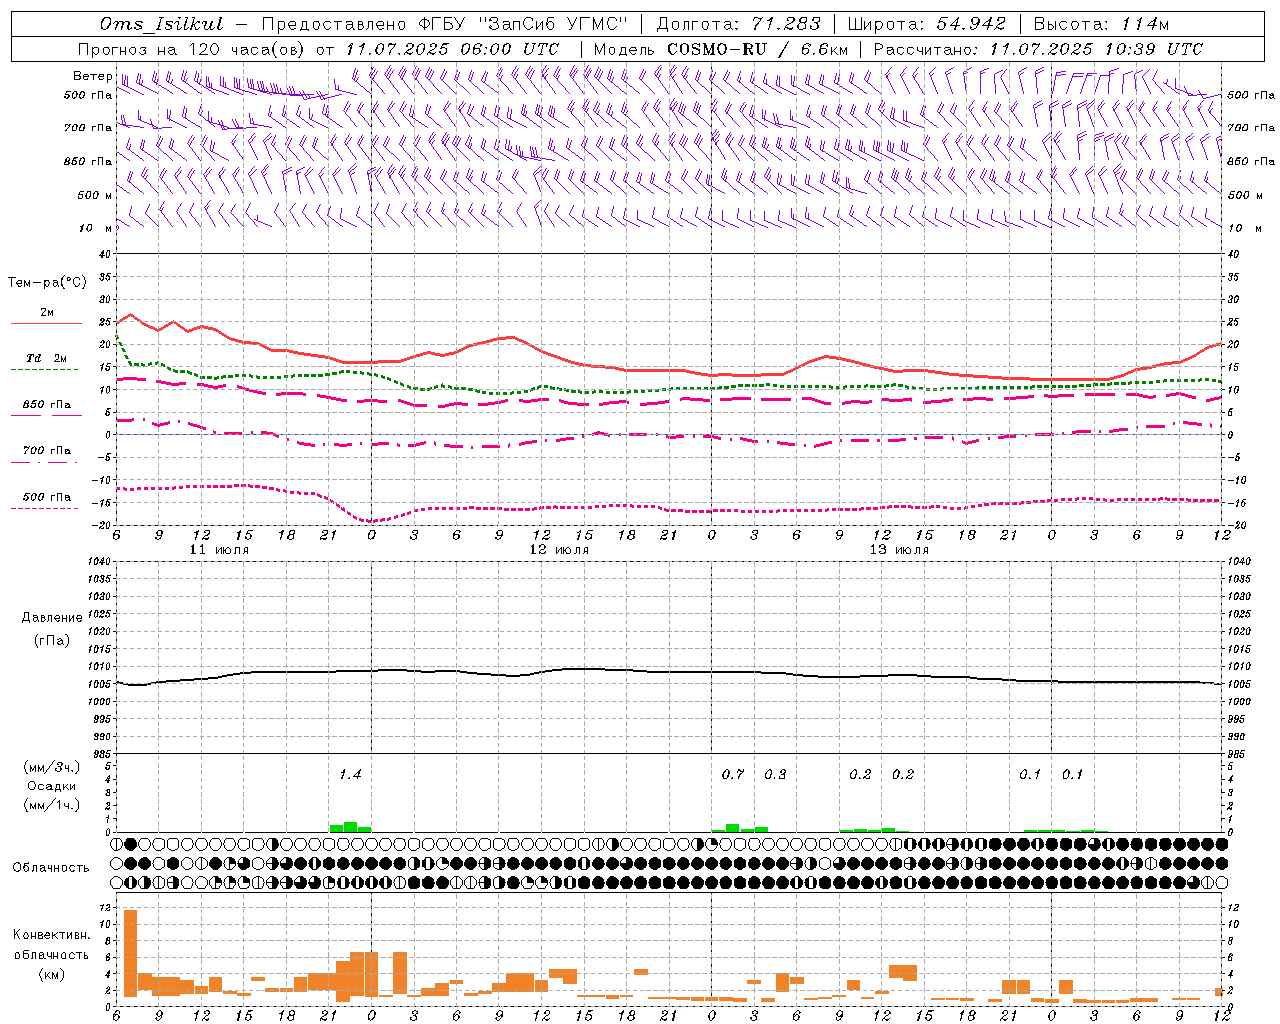Click the Td 2м dew point legend label

46,358
